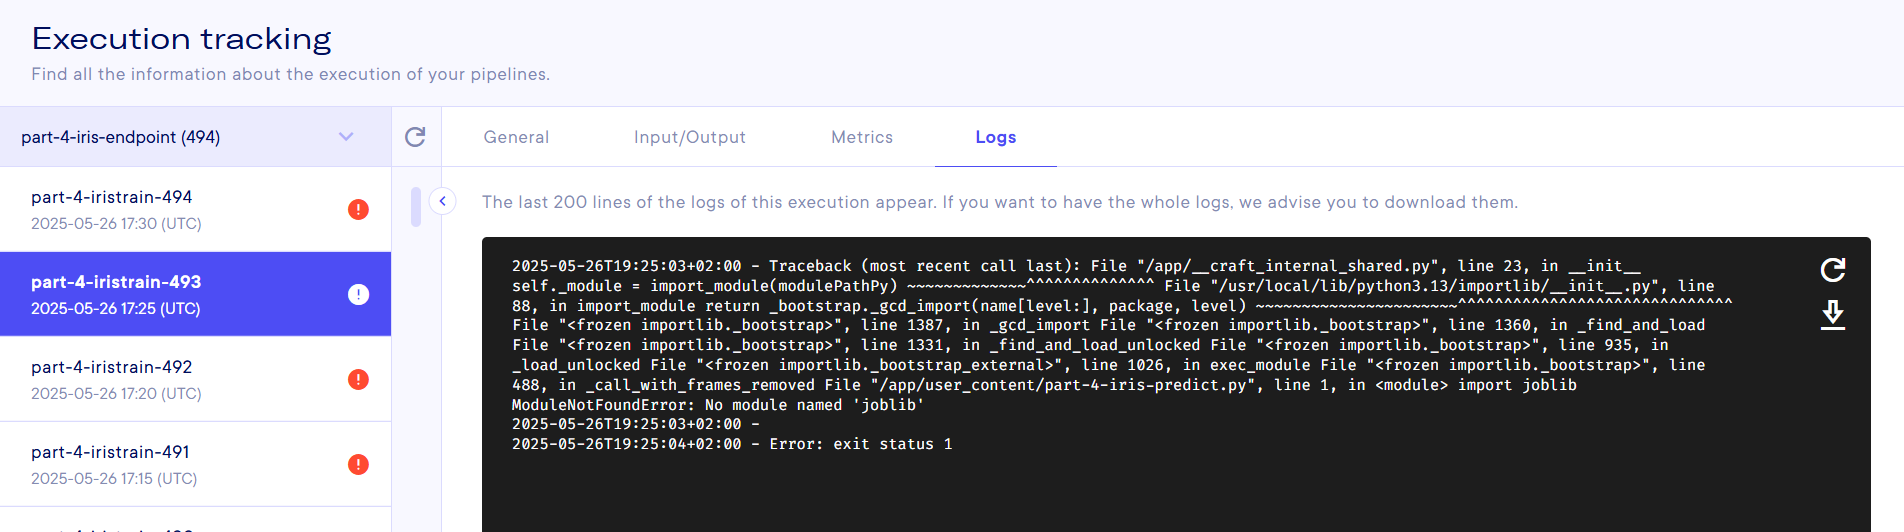Screen dimensions: 1904x532
Task: Select execution part-4-iristrain-494
Action: (x=196, y=209)
